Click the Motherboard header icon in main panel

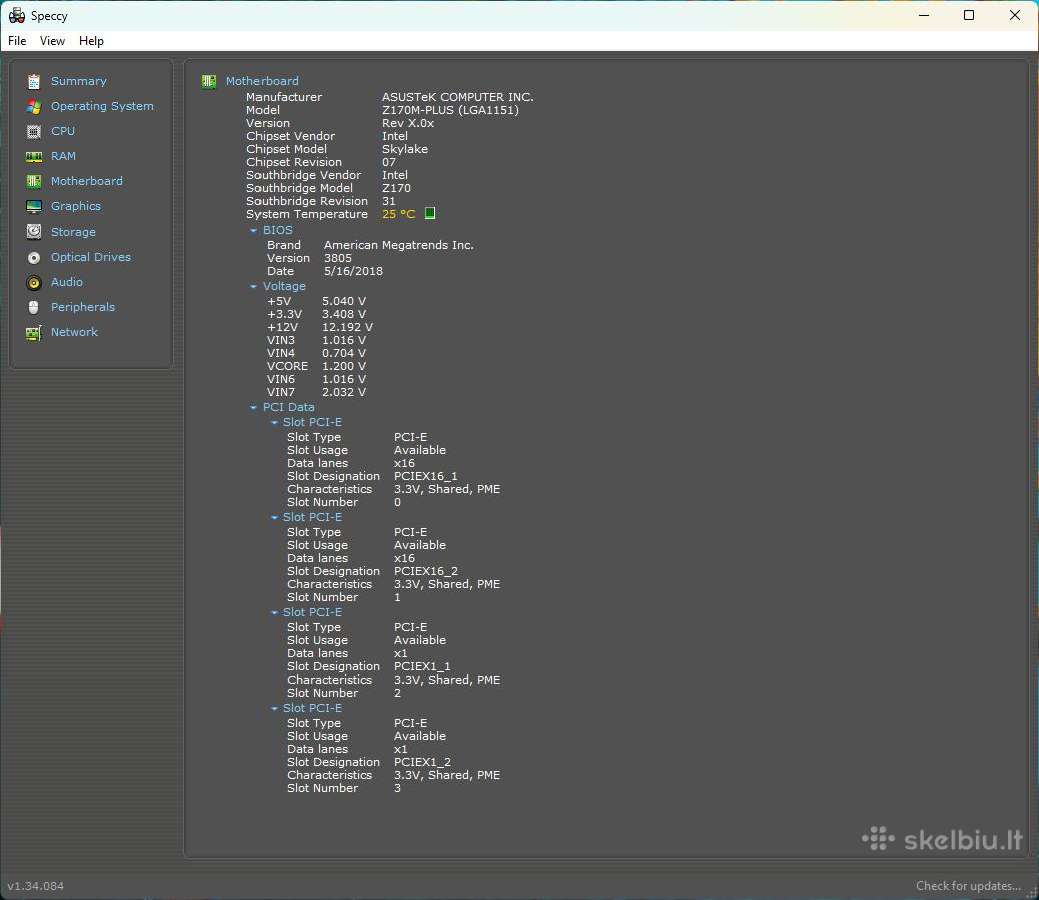(x=209, y=82)
